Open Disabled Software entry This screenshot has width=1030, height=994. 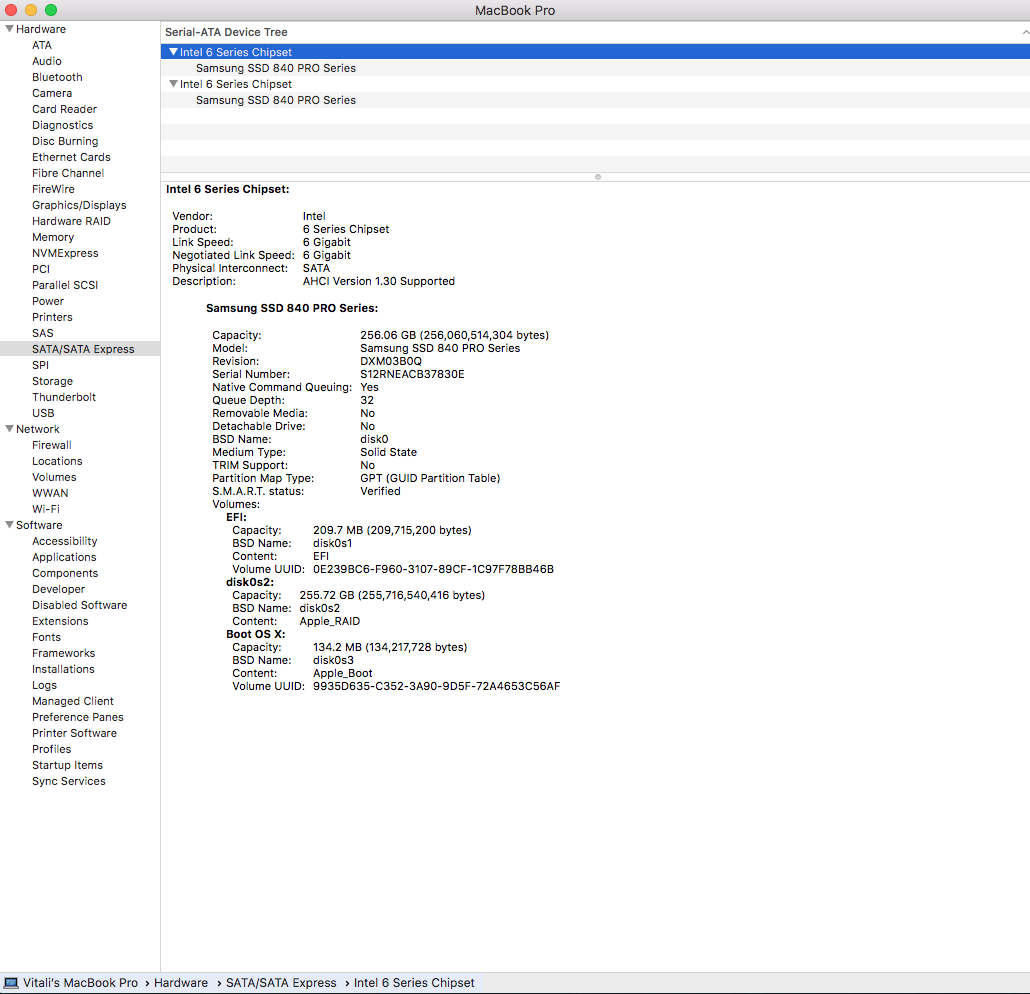coord(79,605)
